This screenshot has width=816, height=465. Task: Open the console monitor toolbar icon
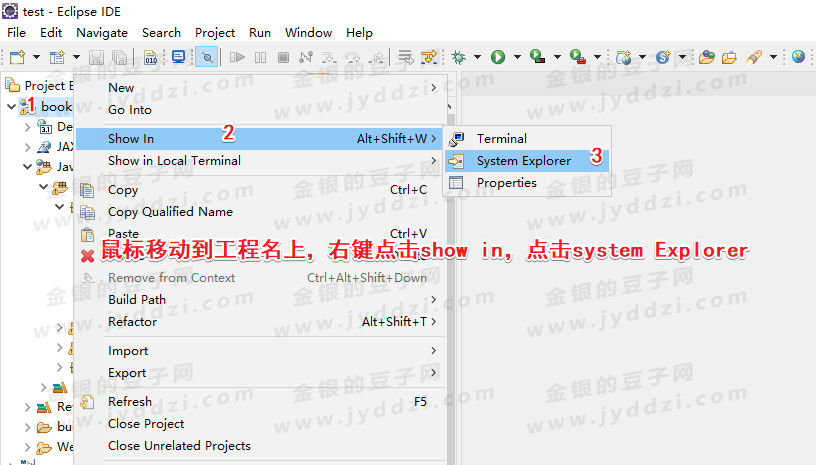[178, 57]
